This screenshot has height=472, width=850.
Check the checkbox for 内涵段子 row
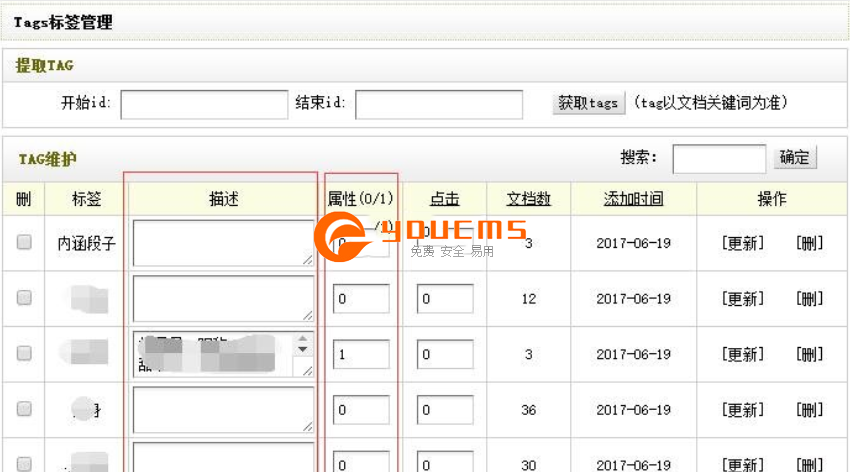[x=25, y=242]
